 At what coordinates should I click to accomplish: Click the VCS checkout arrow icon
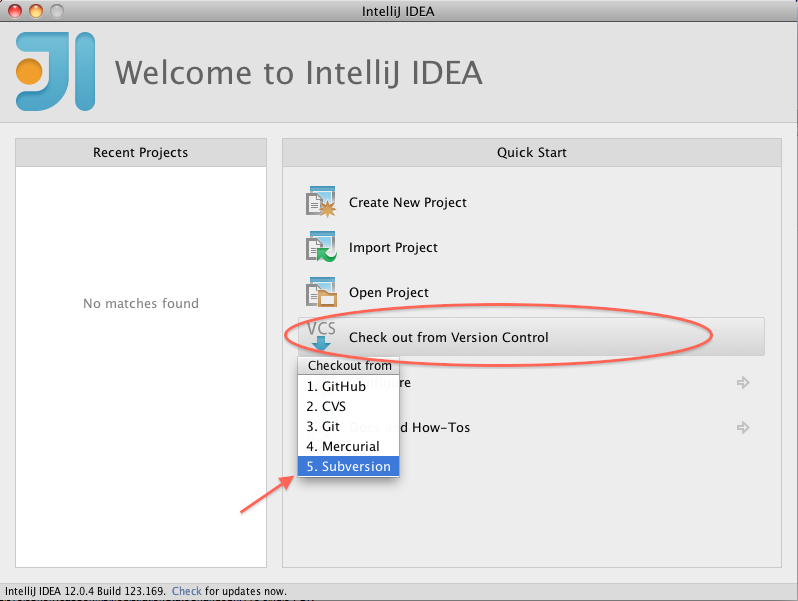[x=321, y=336]
